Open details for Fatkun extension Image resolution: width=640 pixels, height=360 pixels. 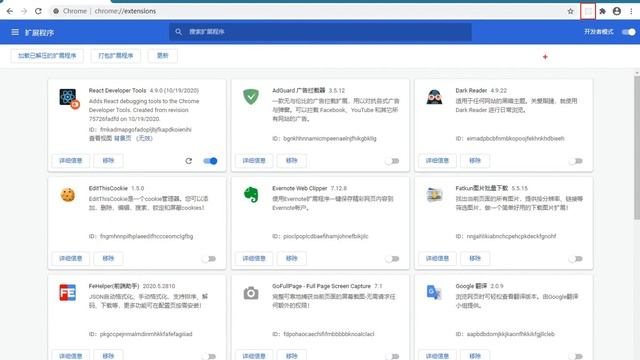click(437, 258)
